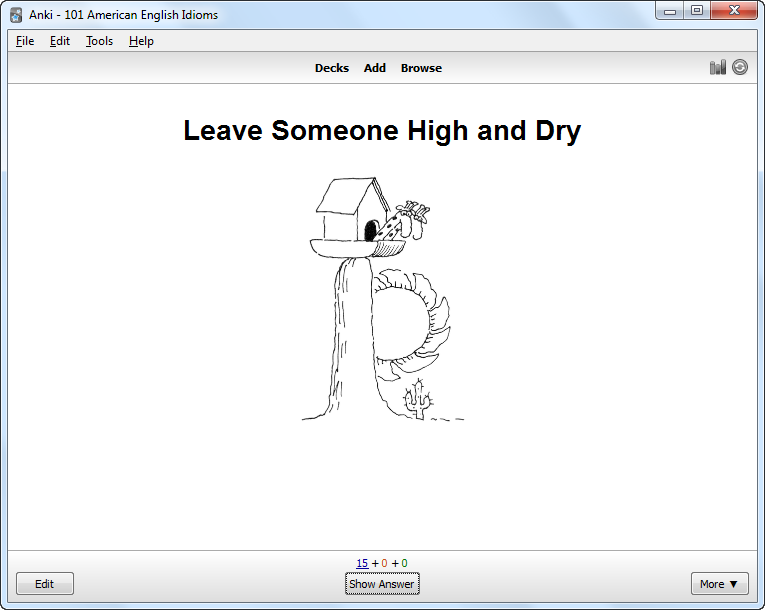Close the Anki window
Screen dimensions: 765x610
pyautogui.click(x=734, y=11)
